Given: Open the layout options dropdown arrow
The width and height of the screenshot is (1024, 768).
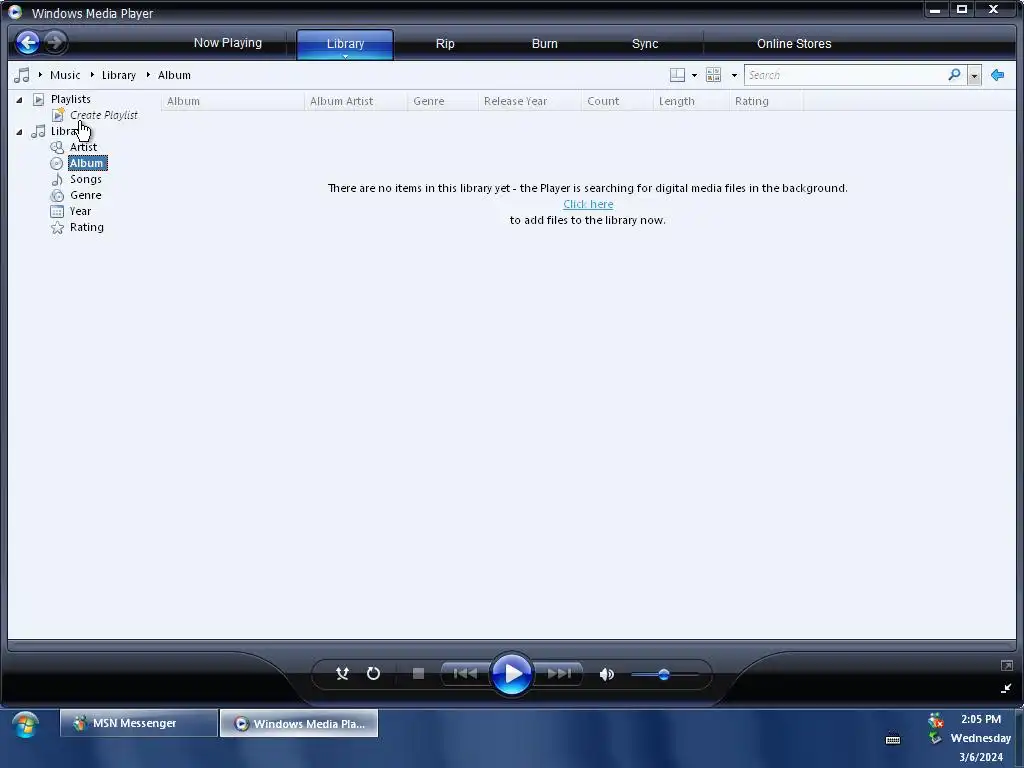Looking at the screenshot, I should tap(694, 76).
